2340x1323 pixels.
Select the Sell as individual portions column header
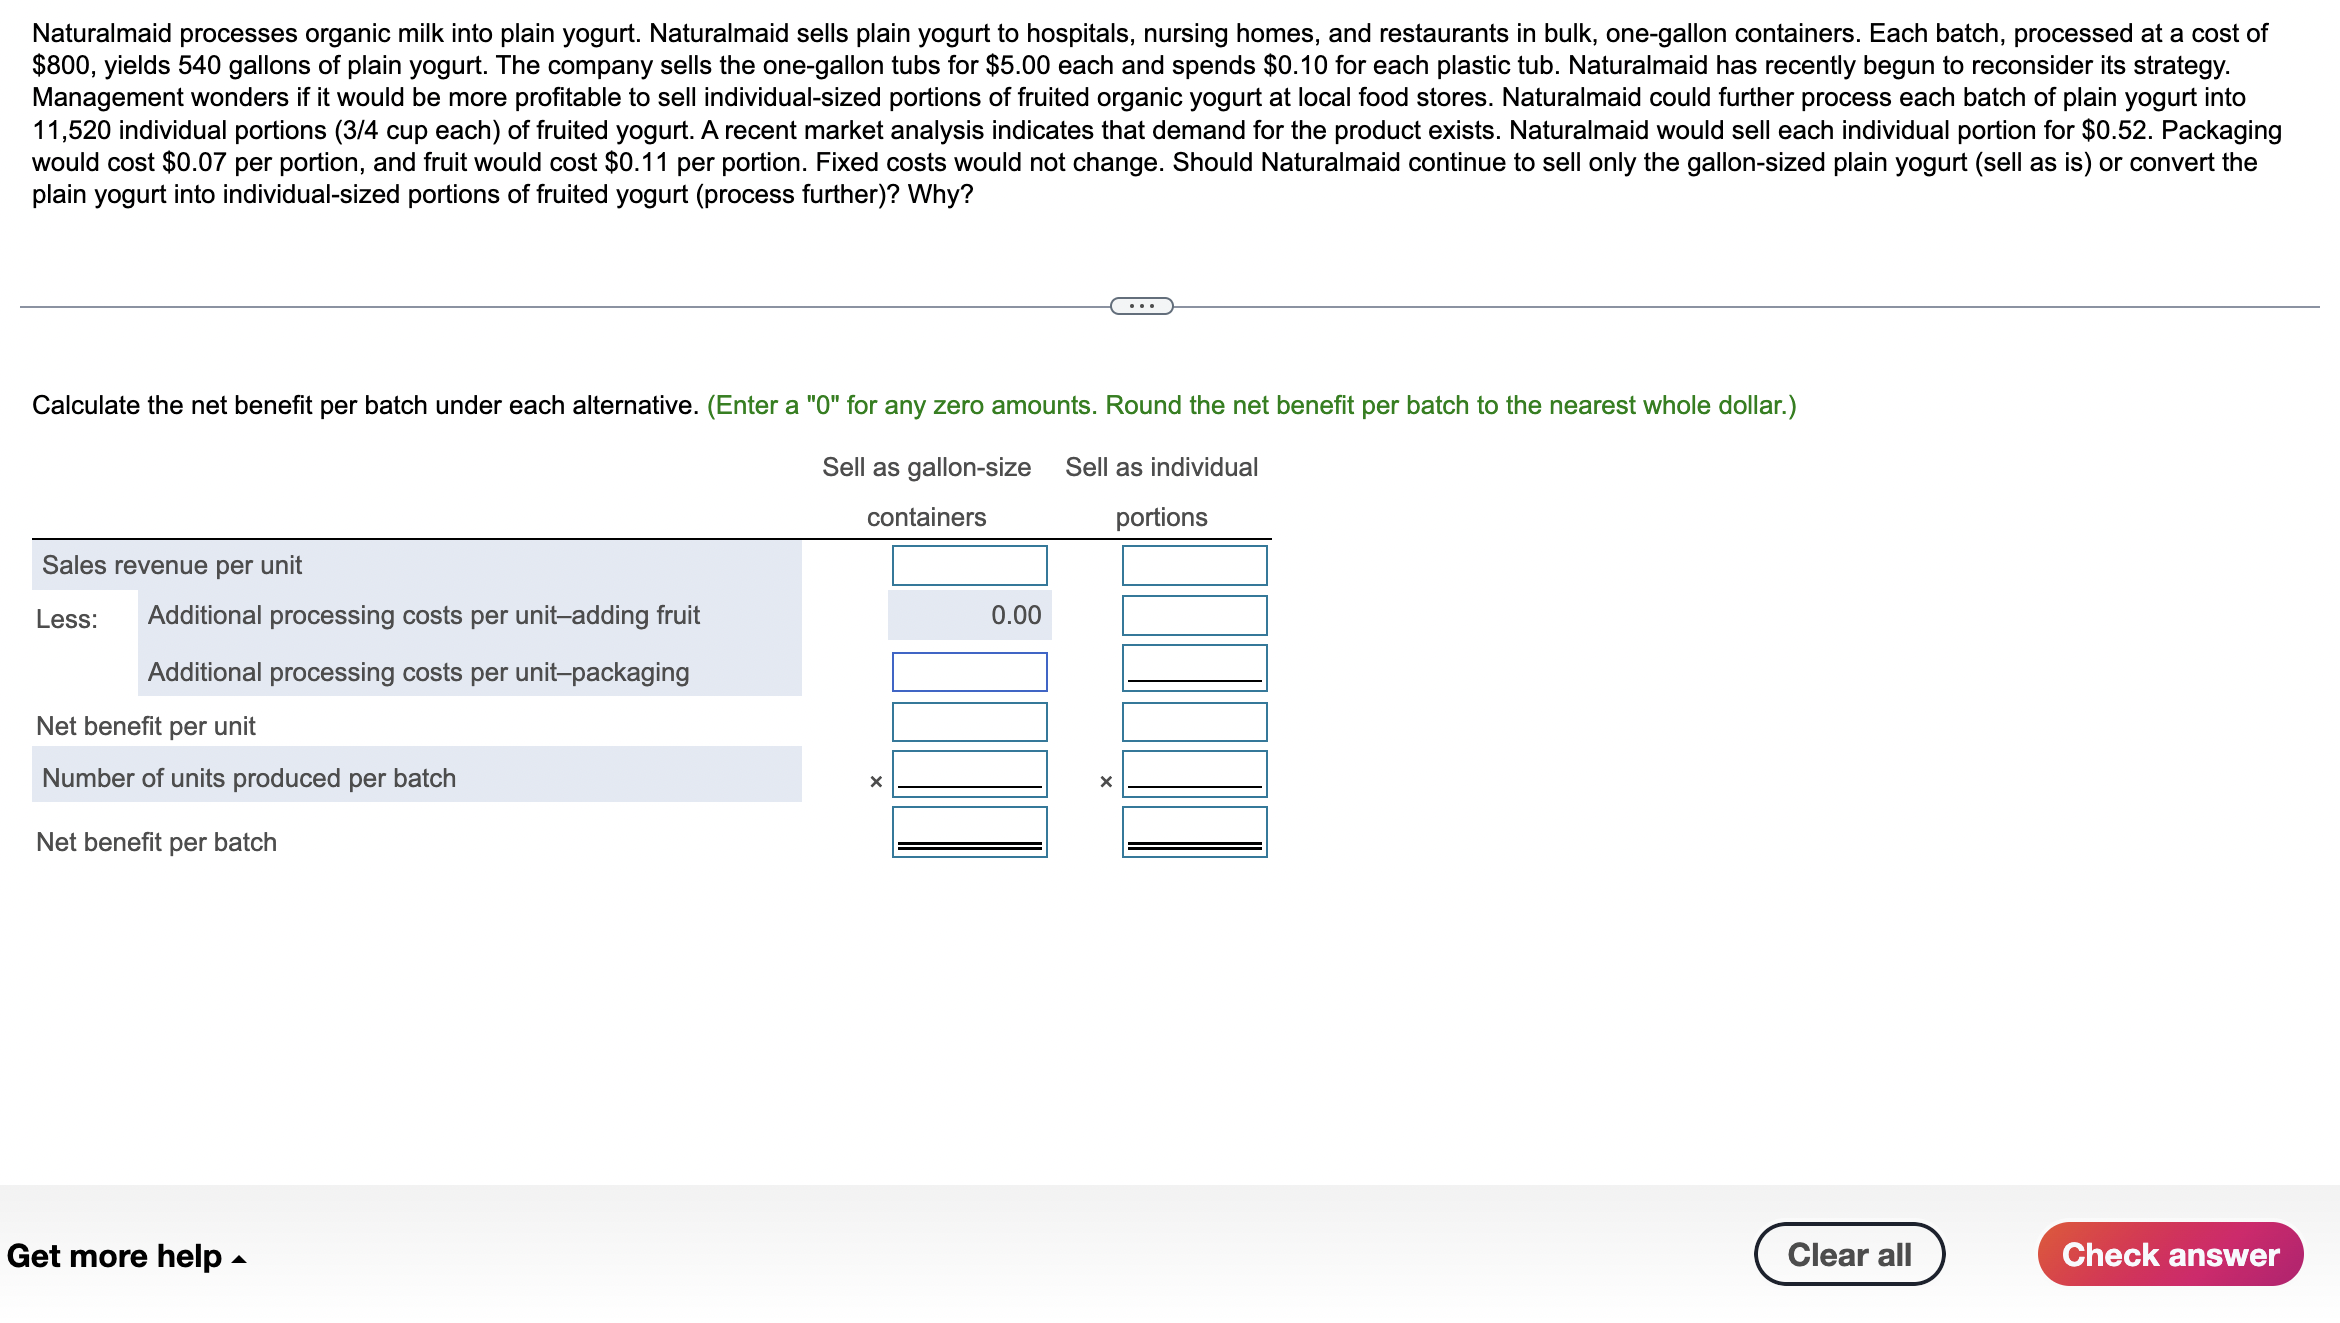(x=1167, y=490)
